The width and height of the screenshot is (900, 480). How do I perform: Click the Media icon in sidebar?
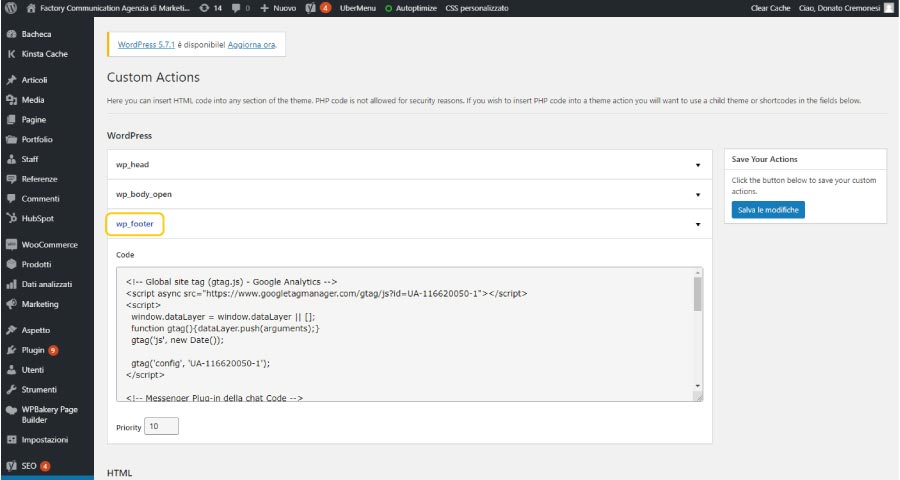click(11, 99)
